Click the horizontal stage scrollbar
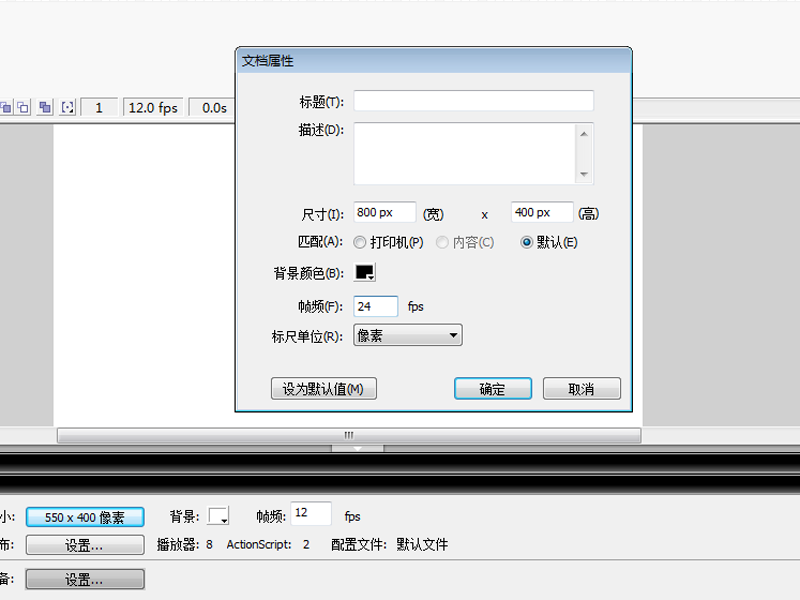The width and height of the screenshot is (800, 600). pos(349,435)
